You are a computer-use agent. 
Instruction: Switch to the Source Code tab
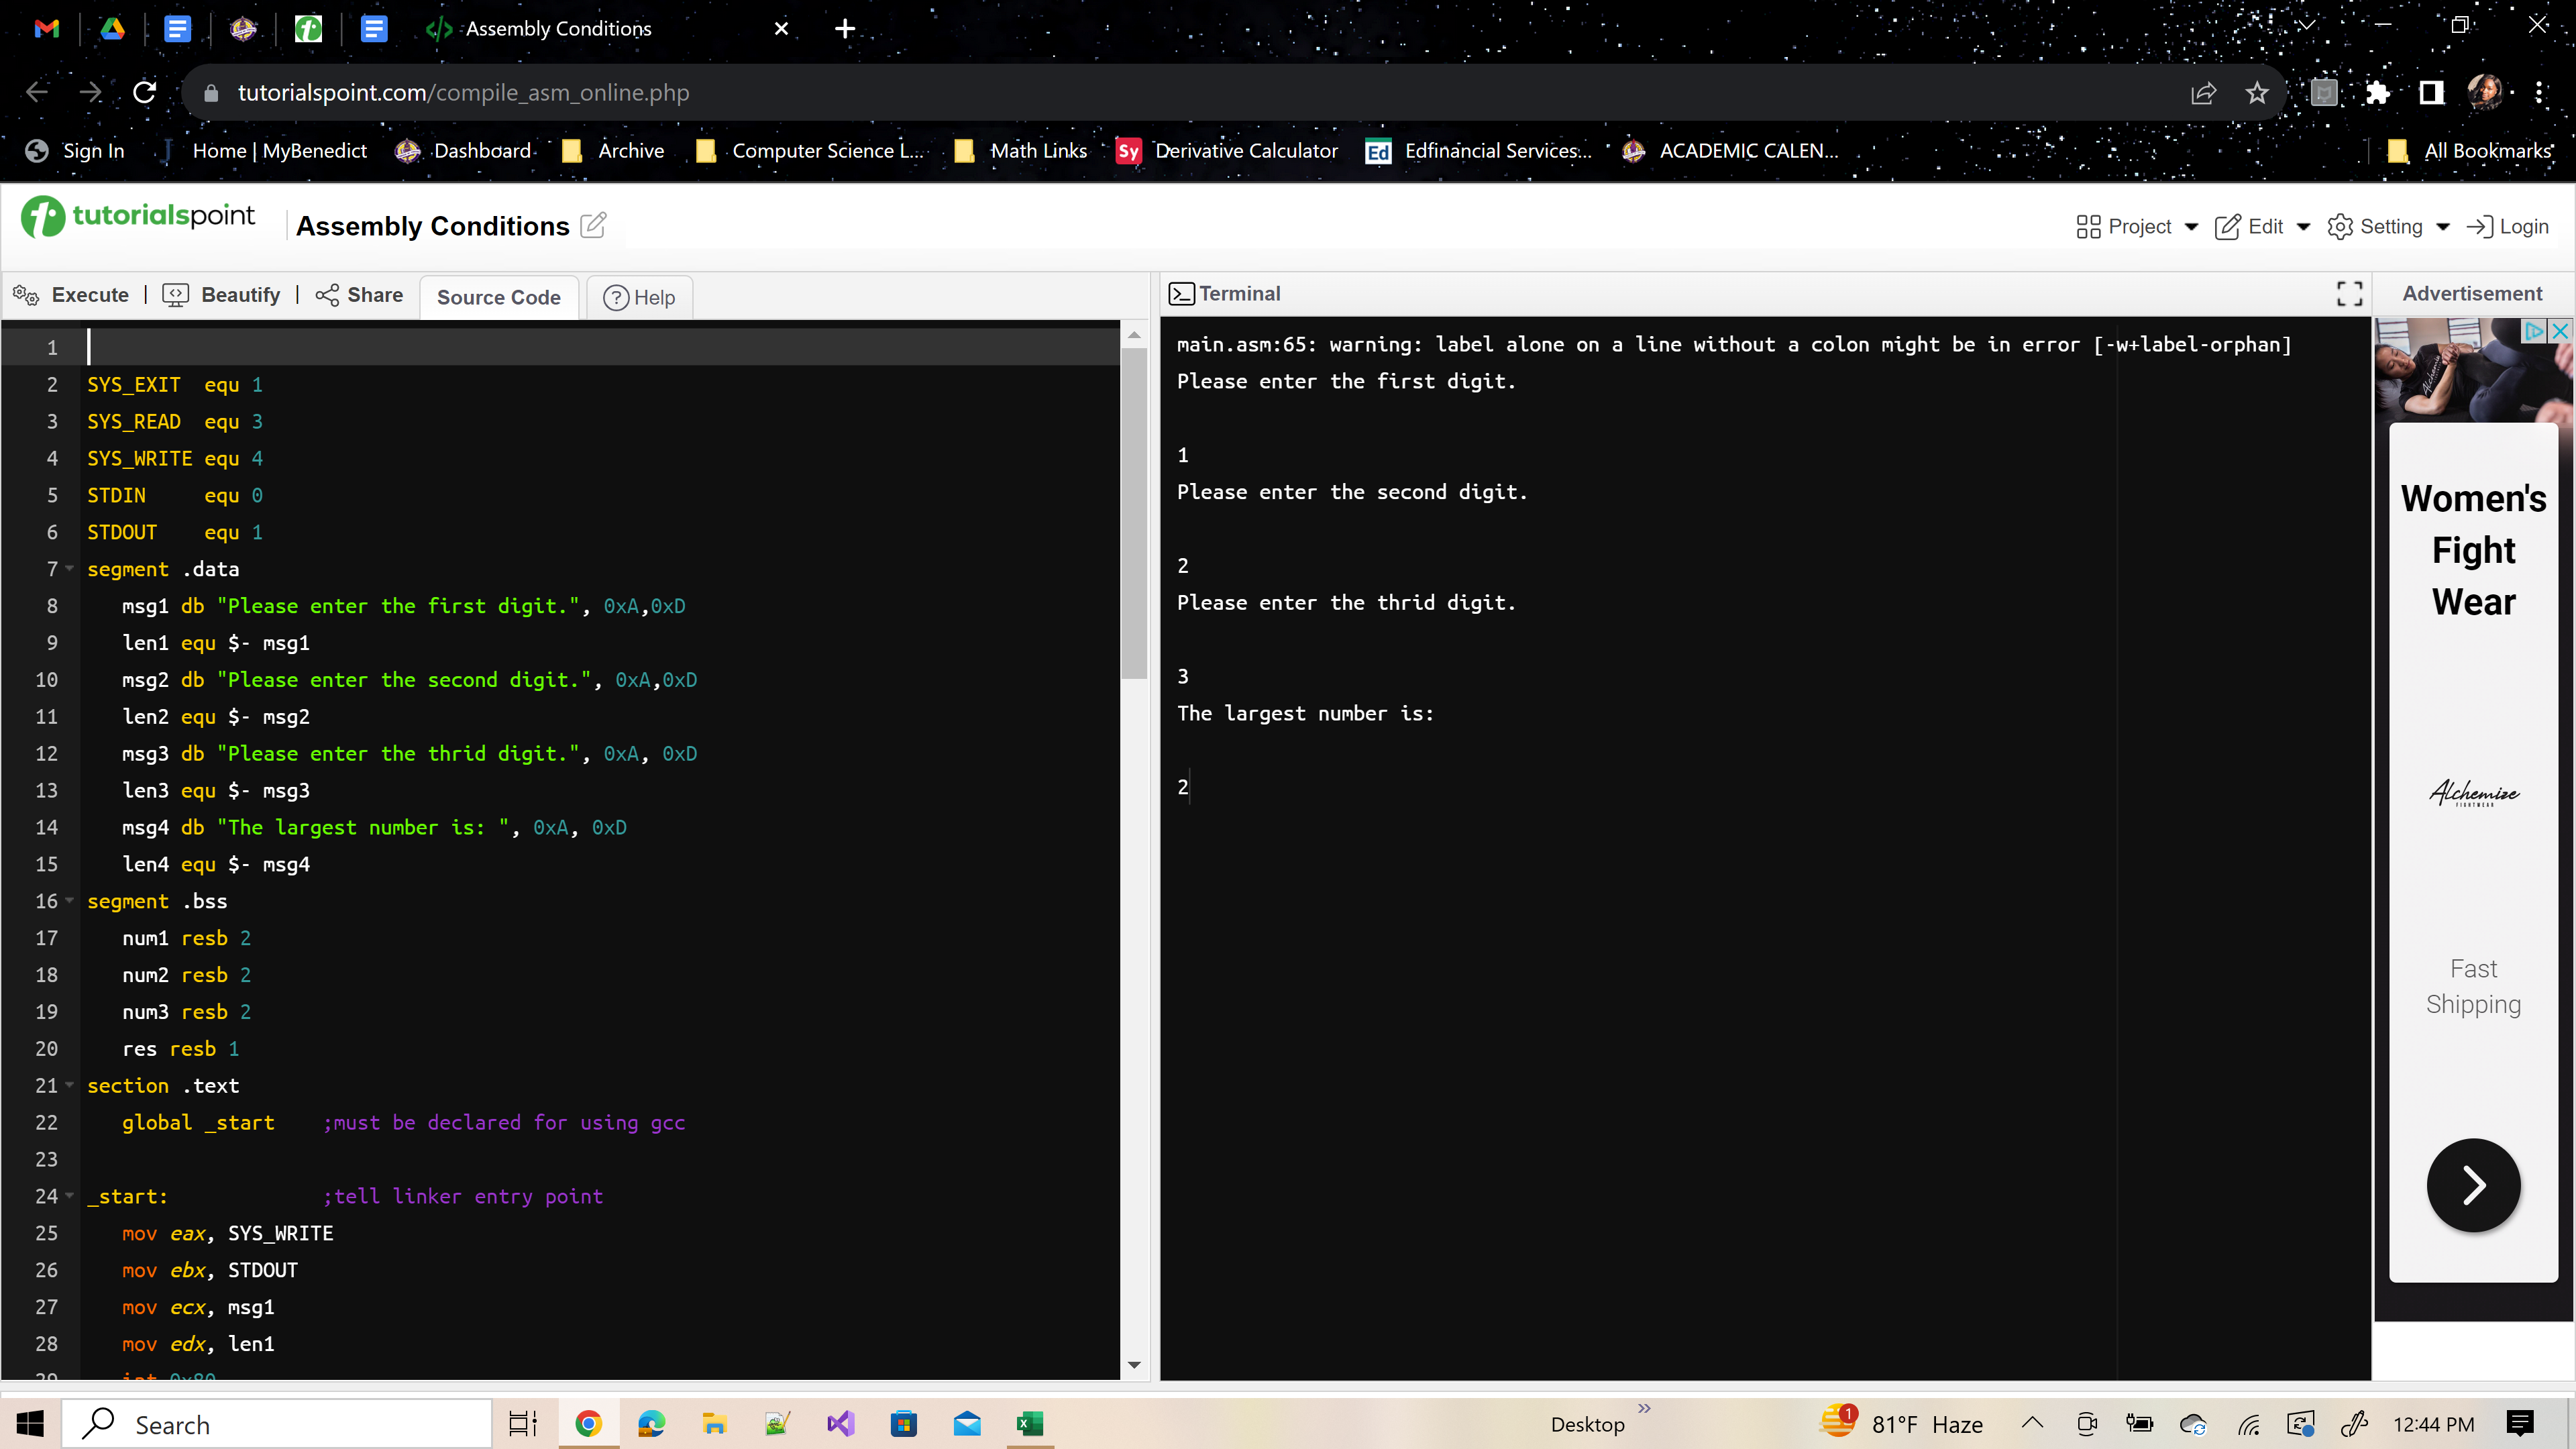(498, 297)
